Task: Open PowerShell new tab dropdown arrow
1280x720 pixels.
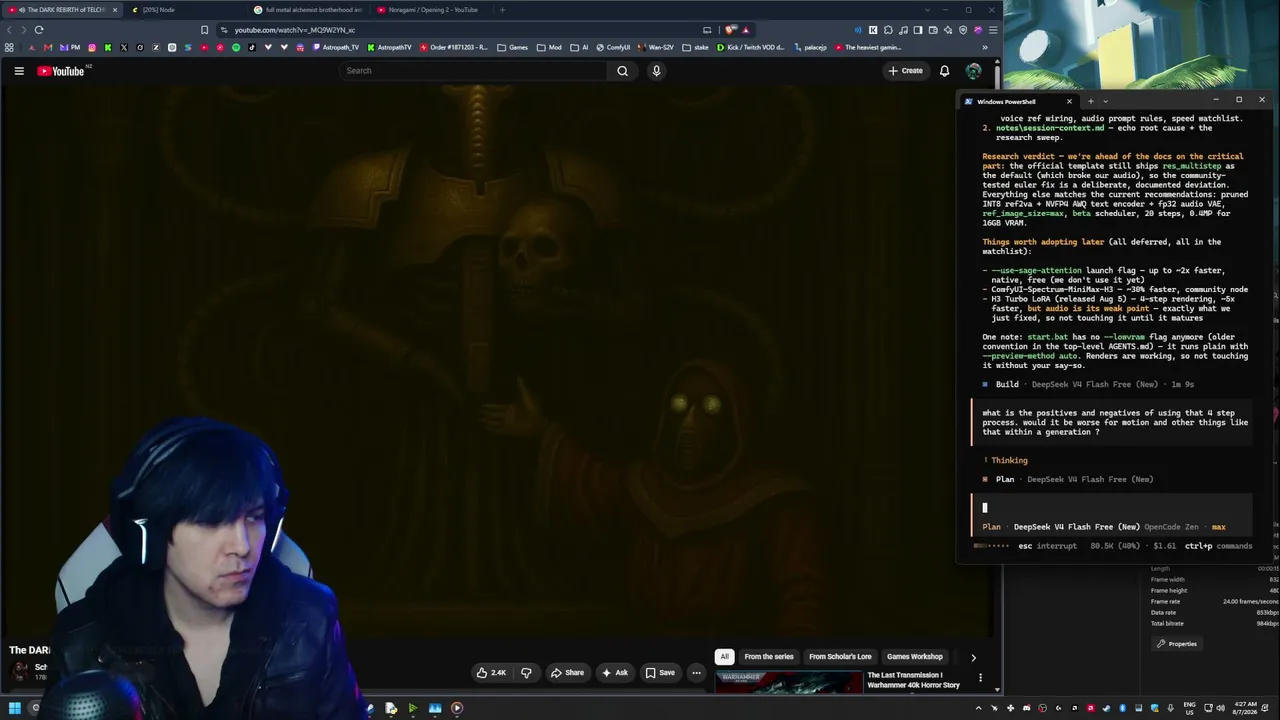Action: point(1104,101)
